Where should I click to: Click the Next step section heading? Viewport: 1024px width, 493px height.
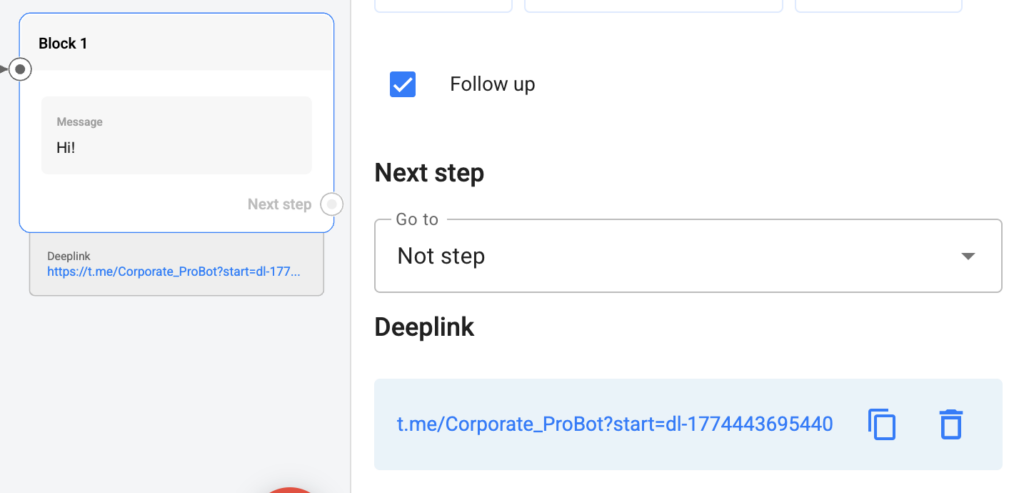point(429,173)
